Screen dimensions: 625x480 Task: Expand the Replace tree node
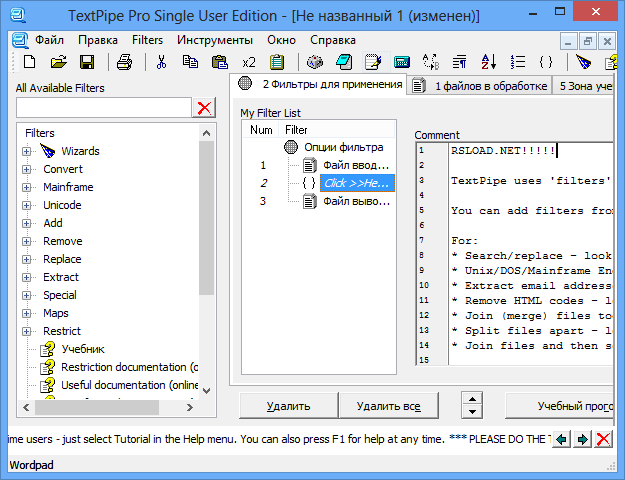click(27, 259)
